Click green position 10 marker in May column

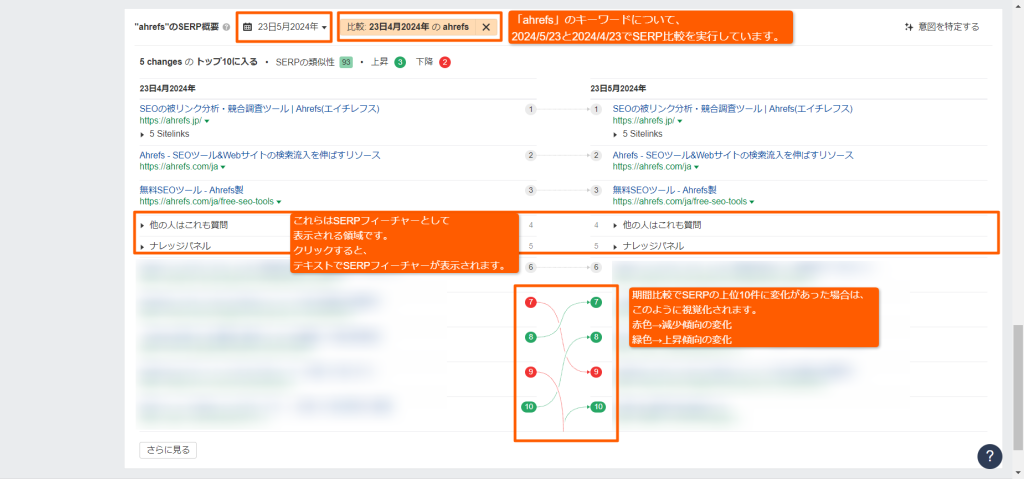tap(598, 407)
